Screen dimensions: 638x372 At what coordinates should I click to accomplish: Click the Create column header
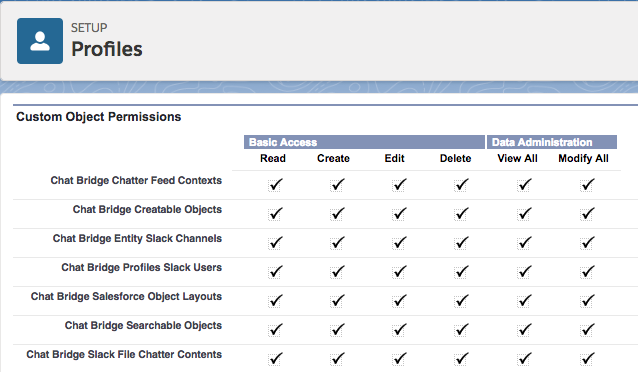(333, 158)
